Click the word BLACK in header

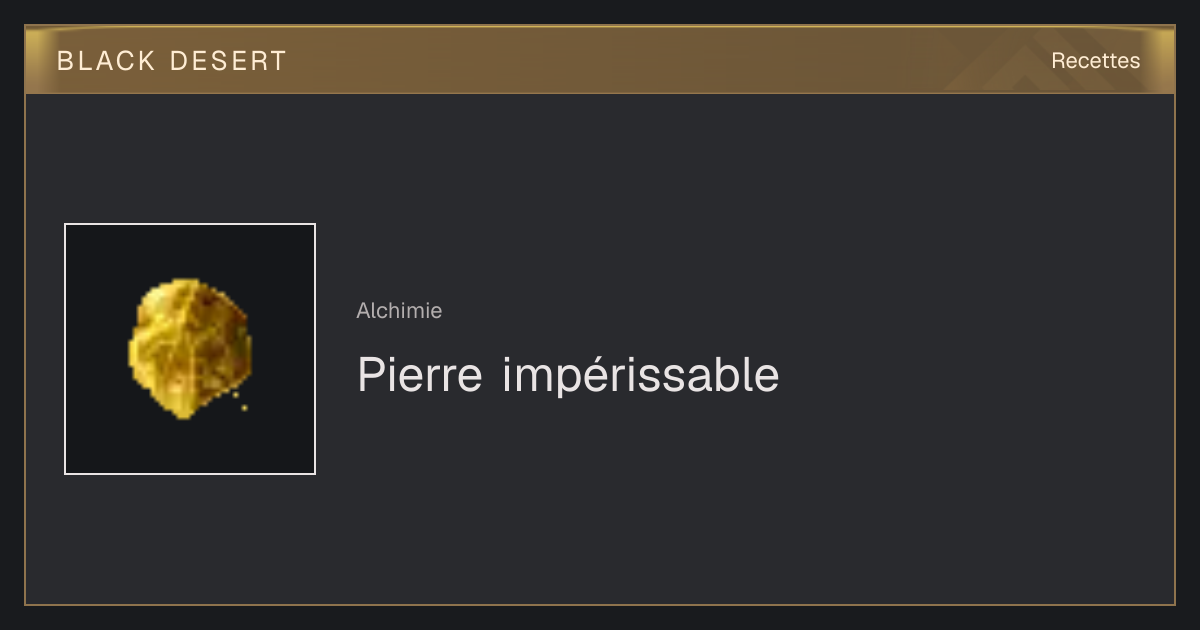click(x=106, y=61)
